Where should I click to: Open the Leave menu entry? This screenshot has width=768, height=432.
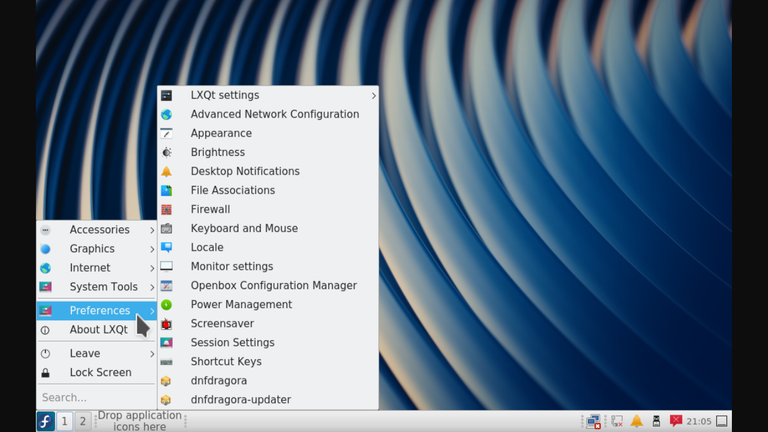[x=96, y=354]
